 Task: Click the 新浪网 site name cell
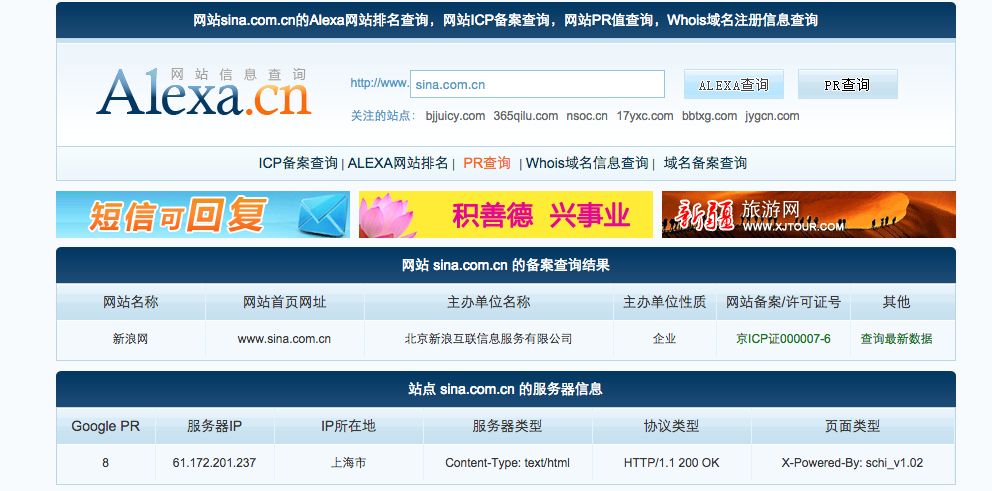130,339
